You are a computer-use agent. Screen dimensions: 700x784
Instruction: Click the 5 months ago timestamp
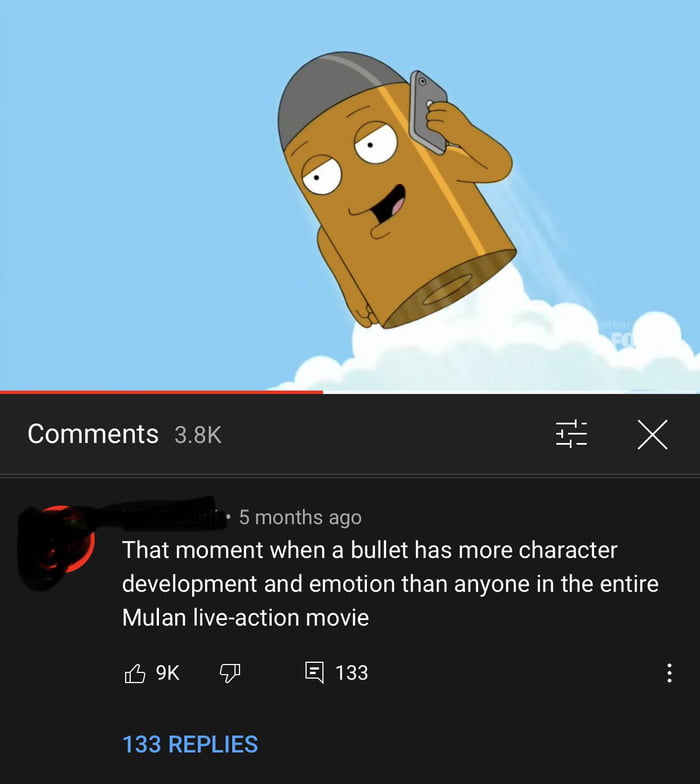(300, 517)
